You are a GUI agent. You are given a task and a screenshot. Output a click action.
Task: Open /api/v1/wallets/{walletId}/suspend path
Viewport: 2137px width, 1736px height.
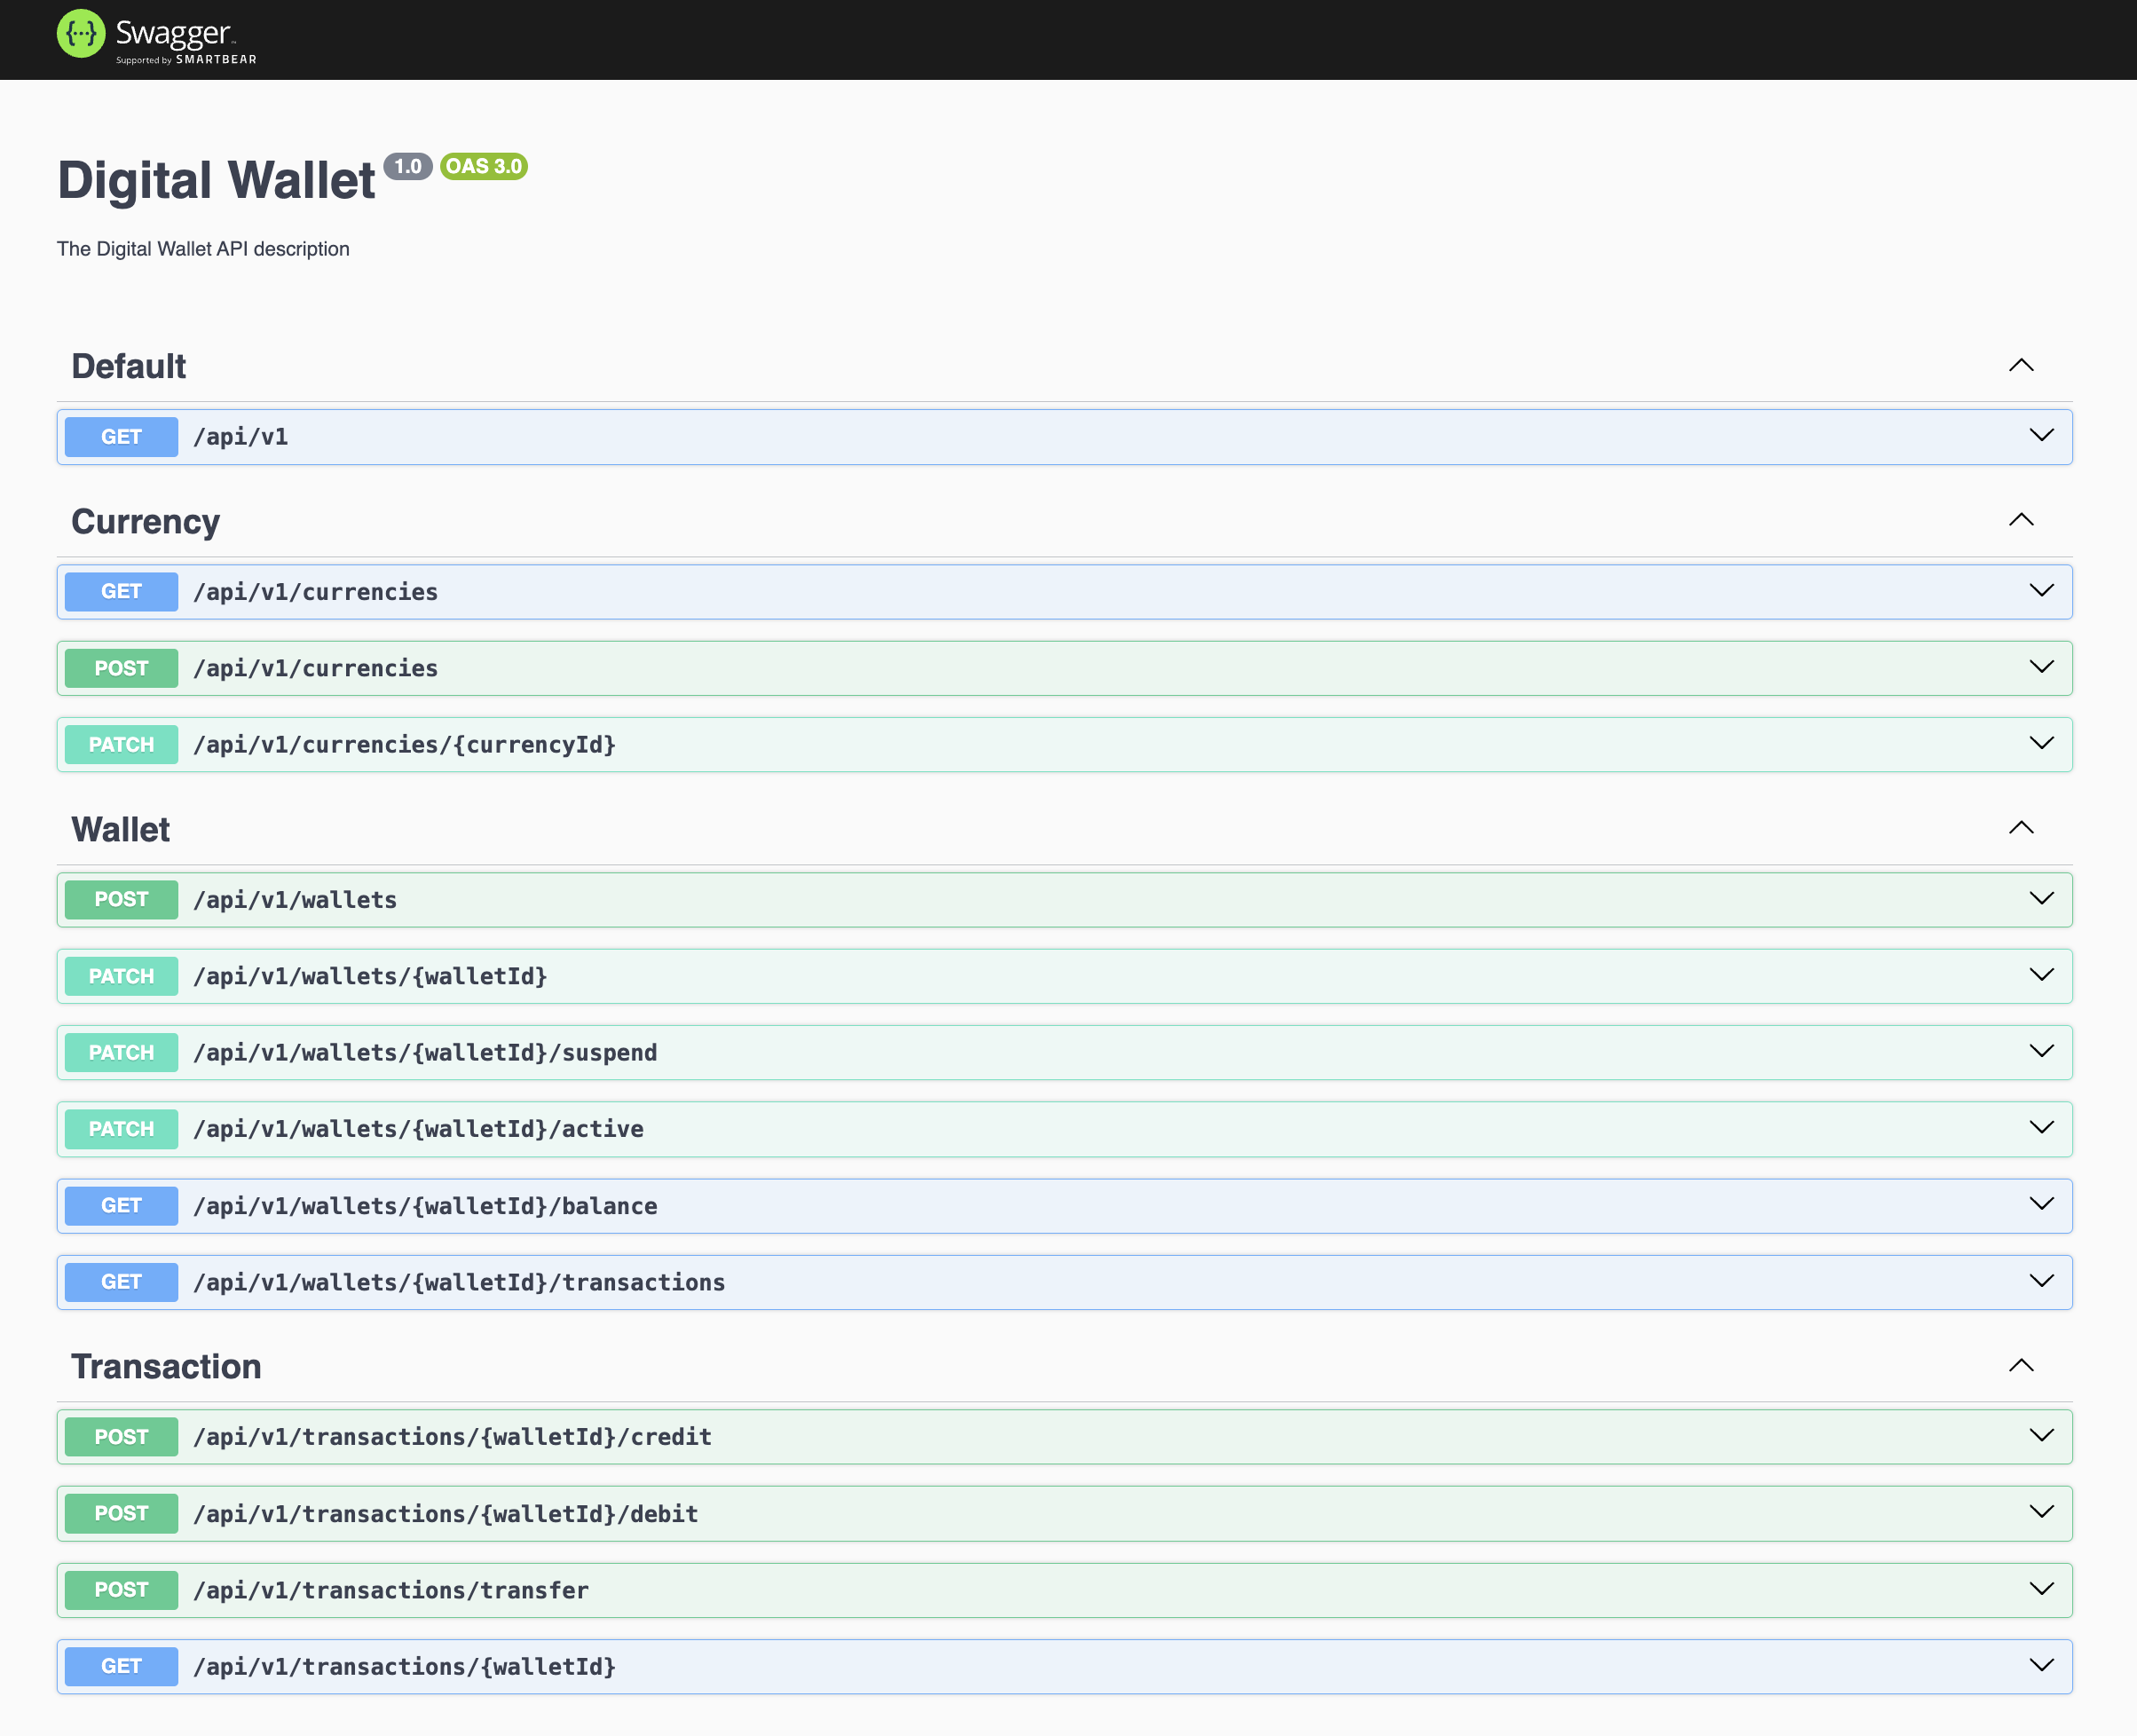[x=425, y=1053]
